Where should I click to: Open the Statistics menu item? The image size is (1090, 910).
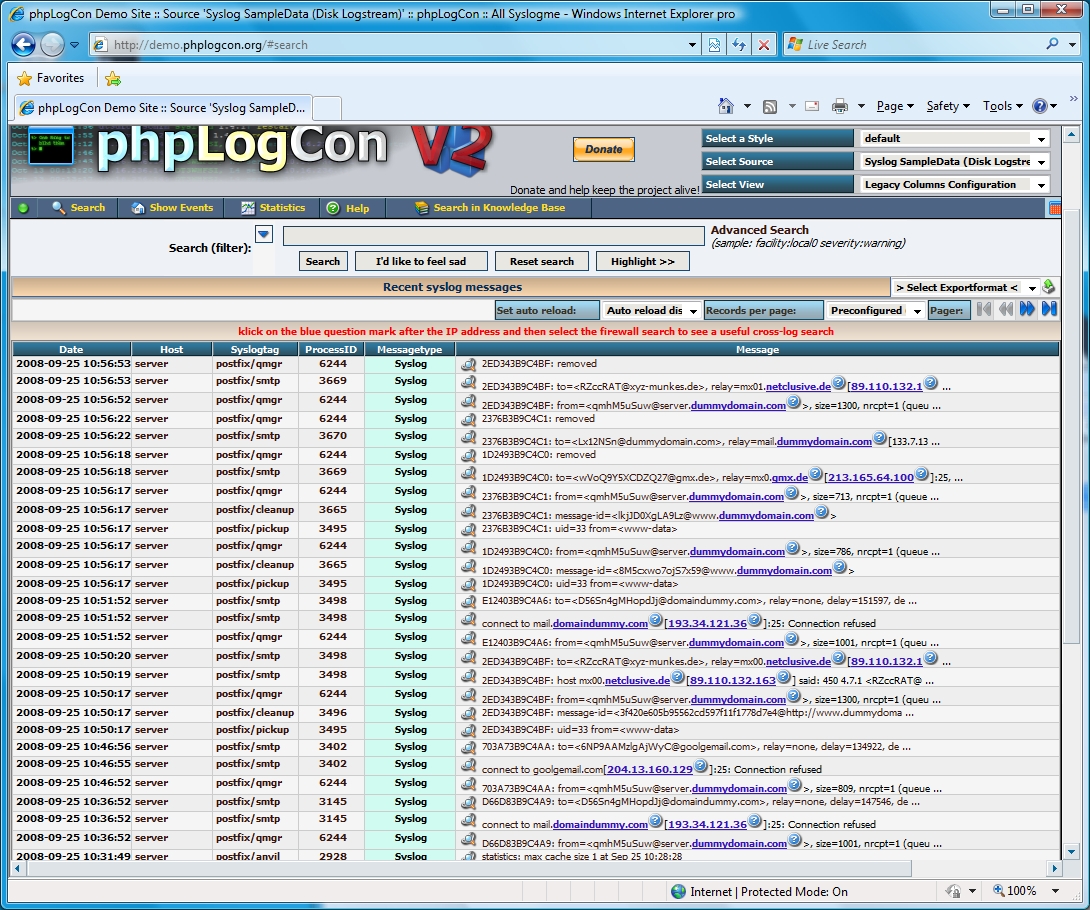272,208
